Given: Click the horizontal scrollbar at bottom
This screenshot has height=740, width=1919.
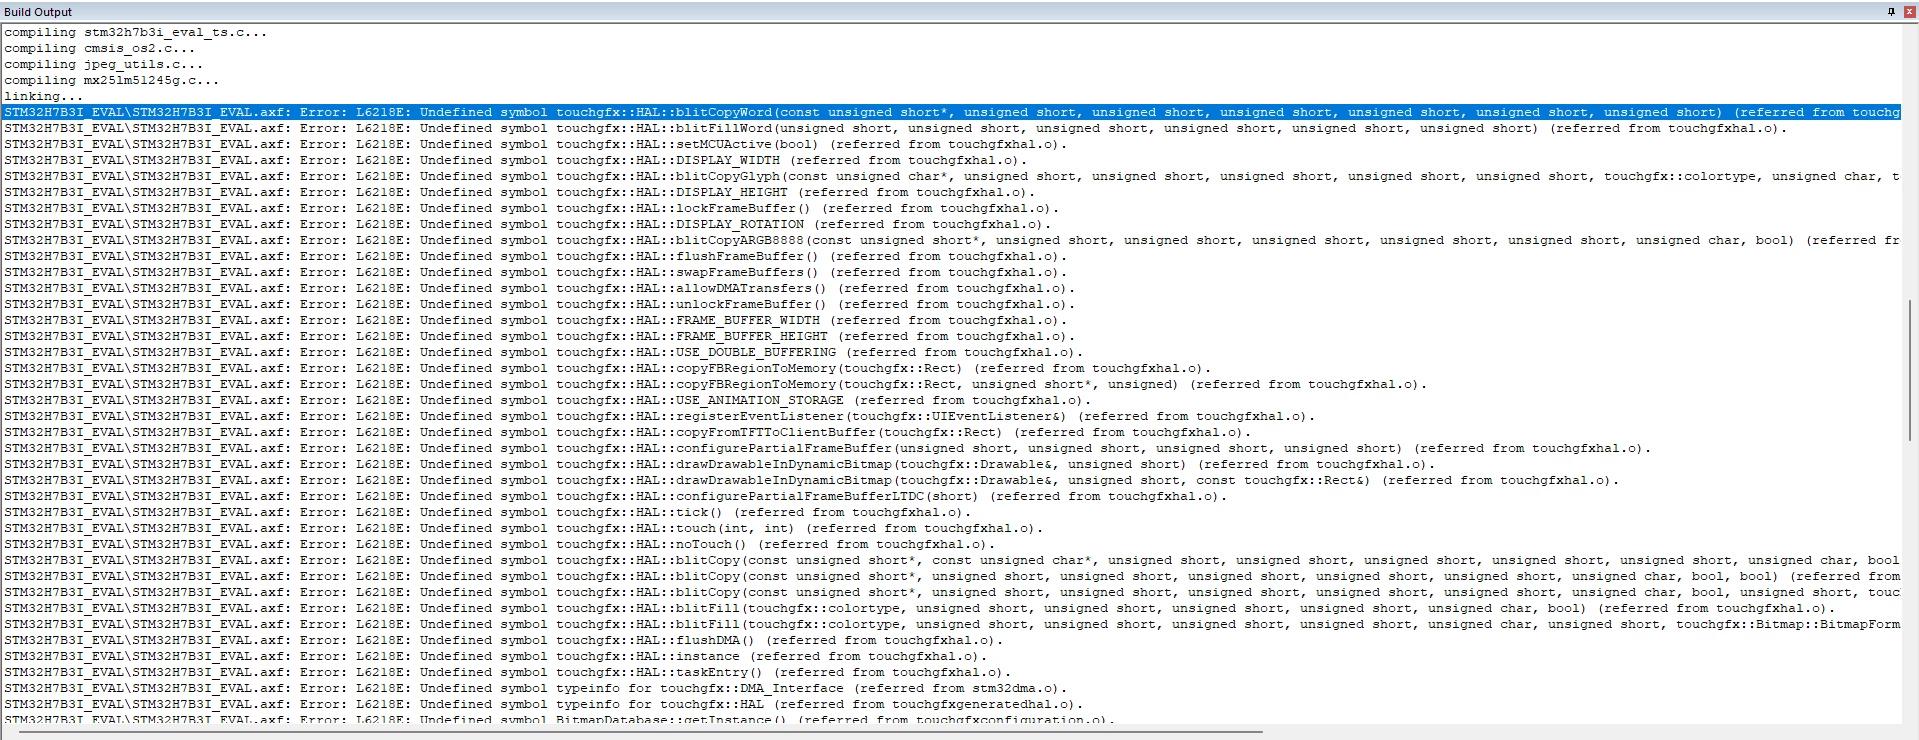Looking at the screenshot, I should coord(642,732).
